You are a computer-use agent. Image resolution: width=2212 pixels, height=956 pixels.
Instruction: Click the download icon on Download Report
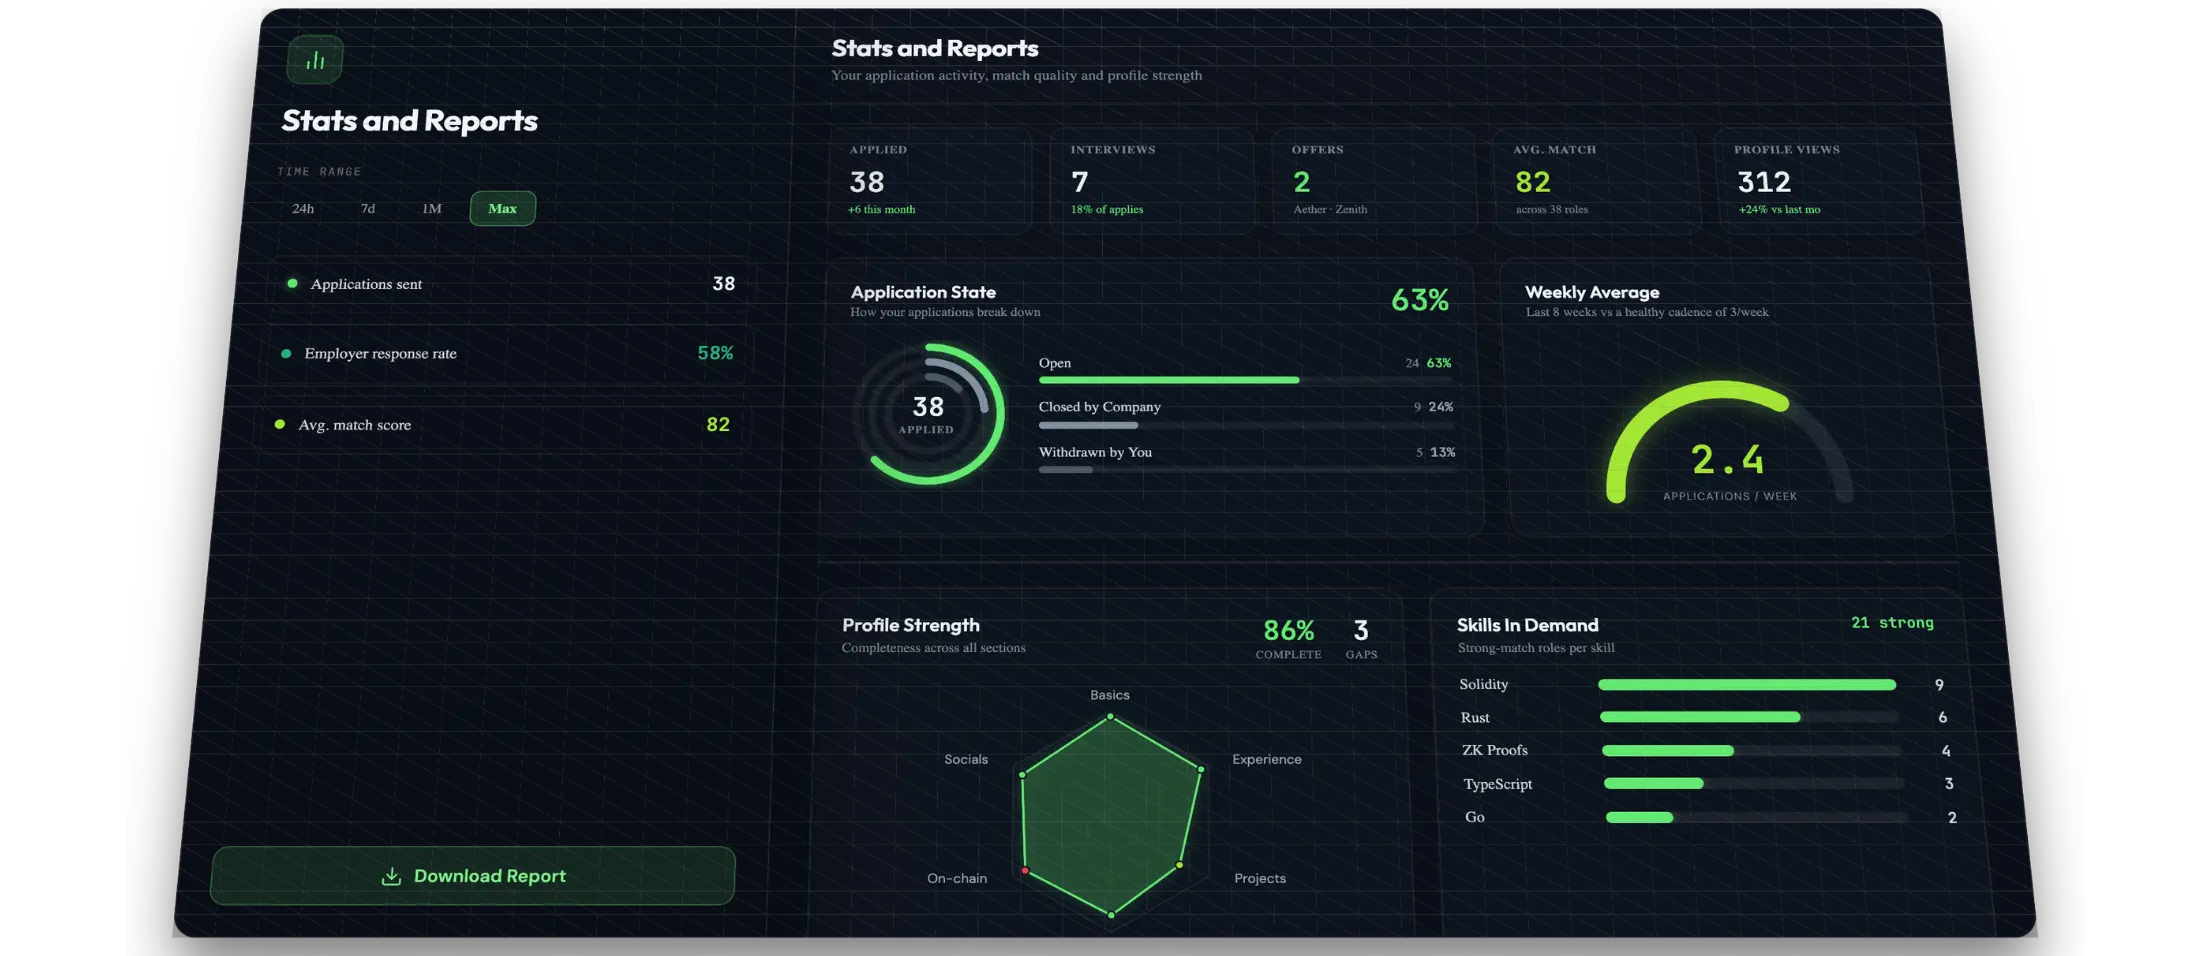[392, 876]
